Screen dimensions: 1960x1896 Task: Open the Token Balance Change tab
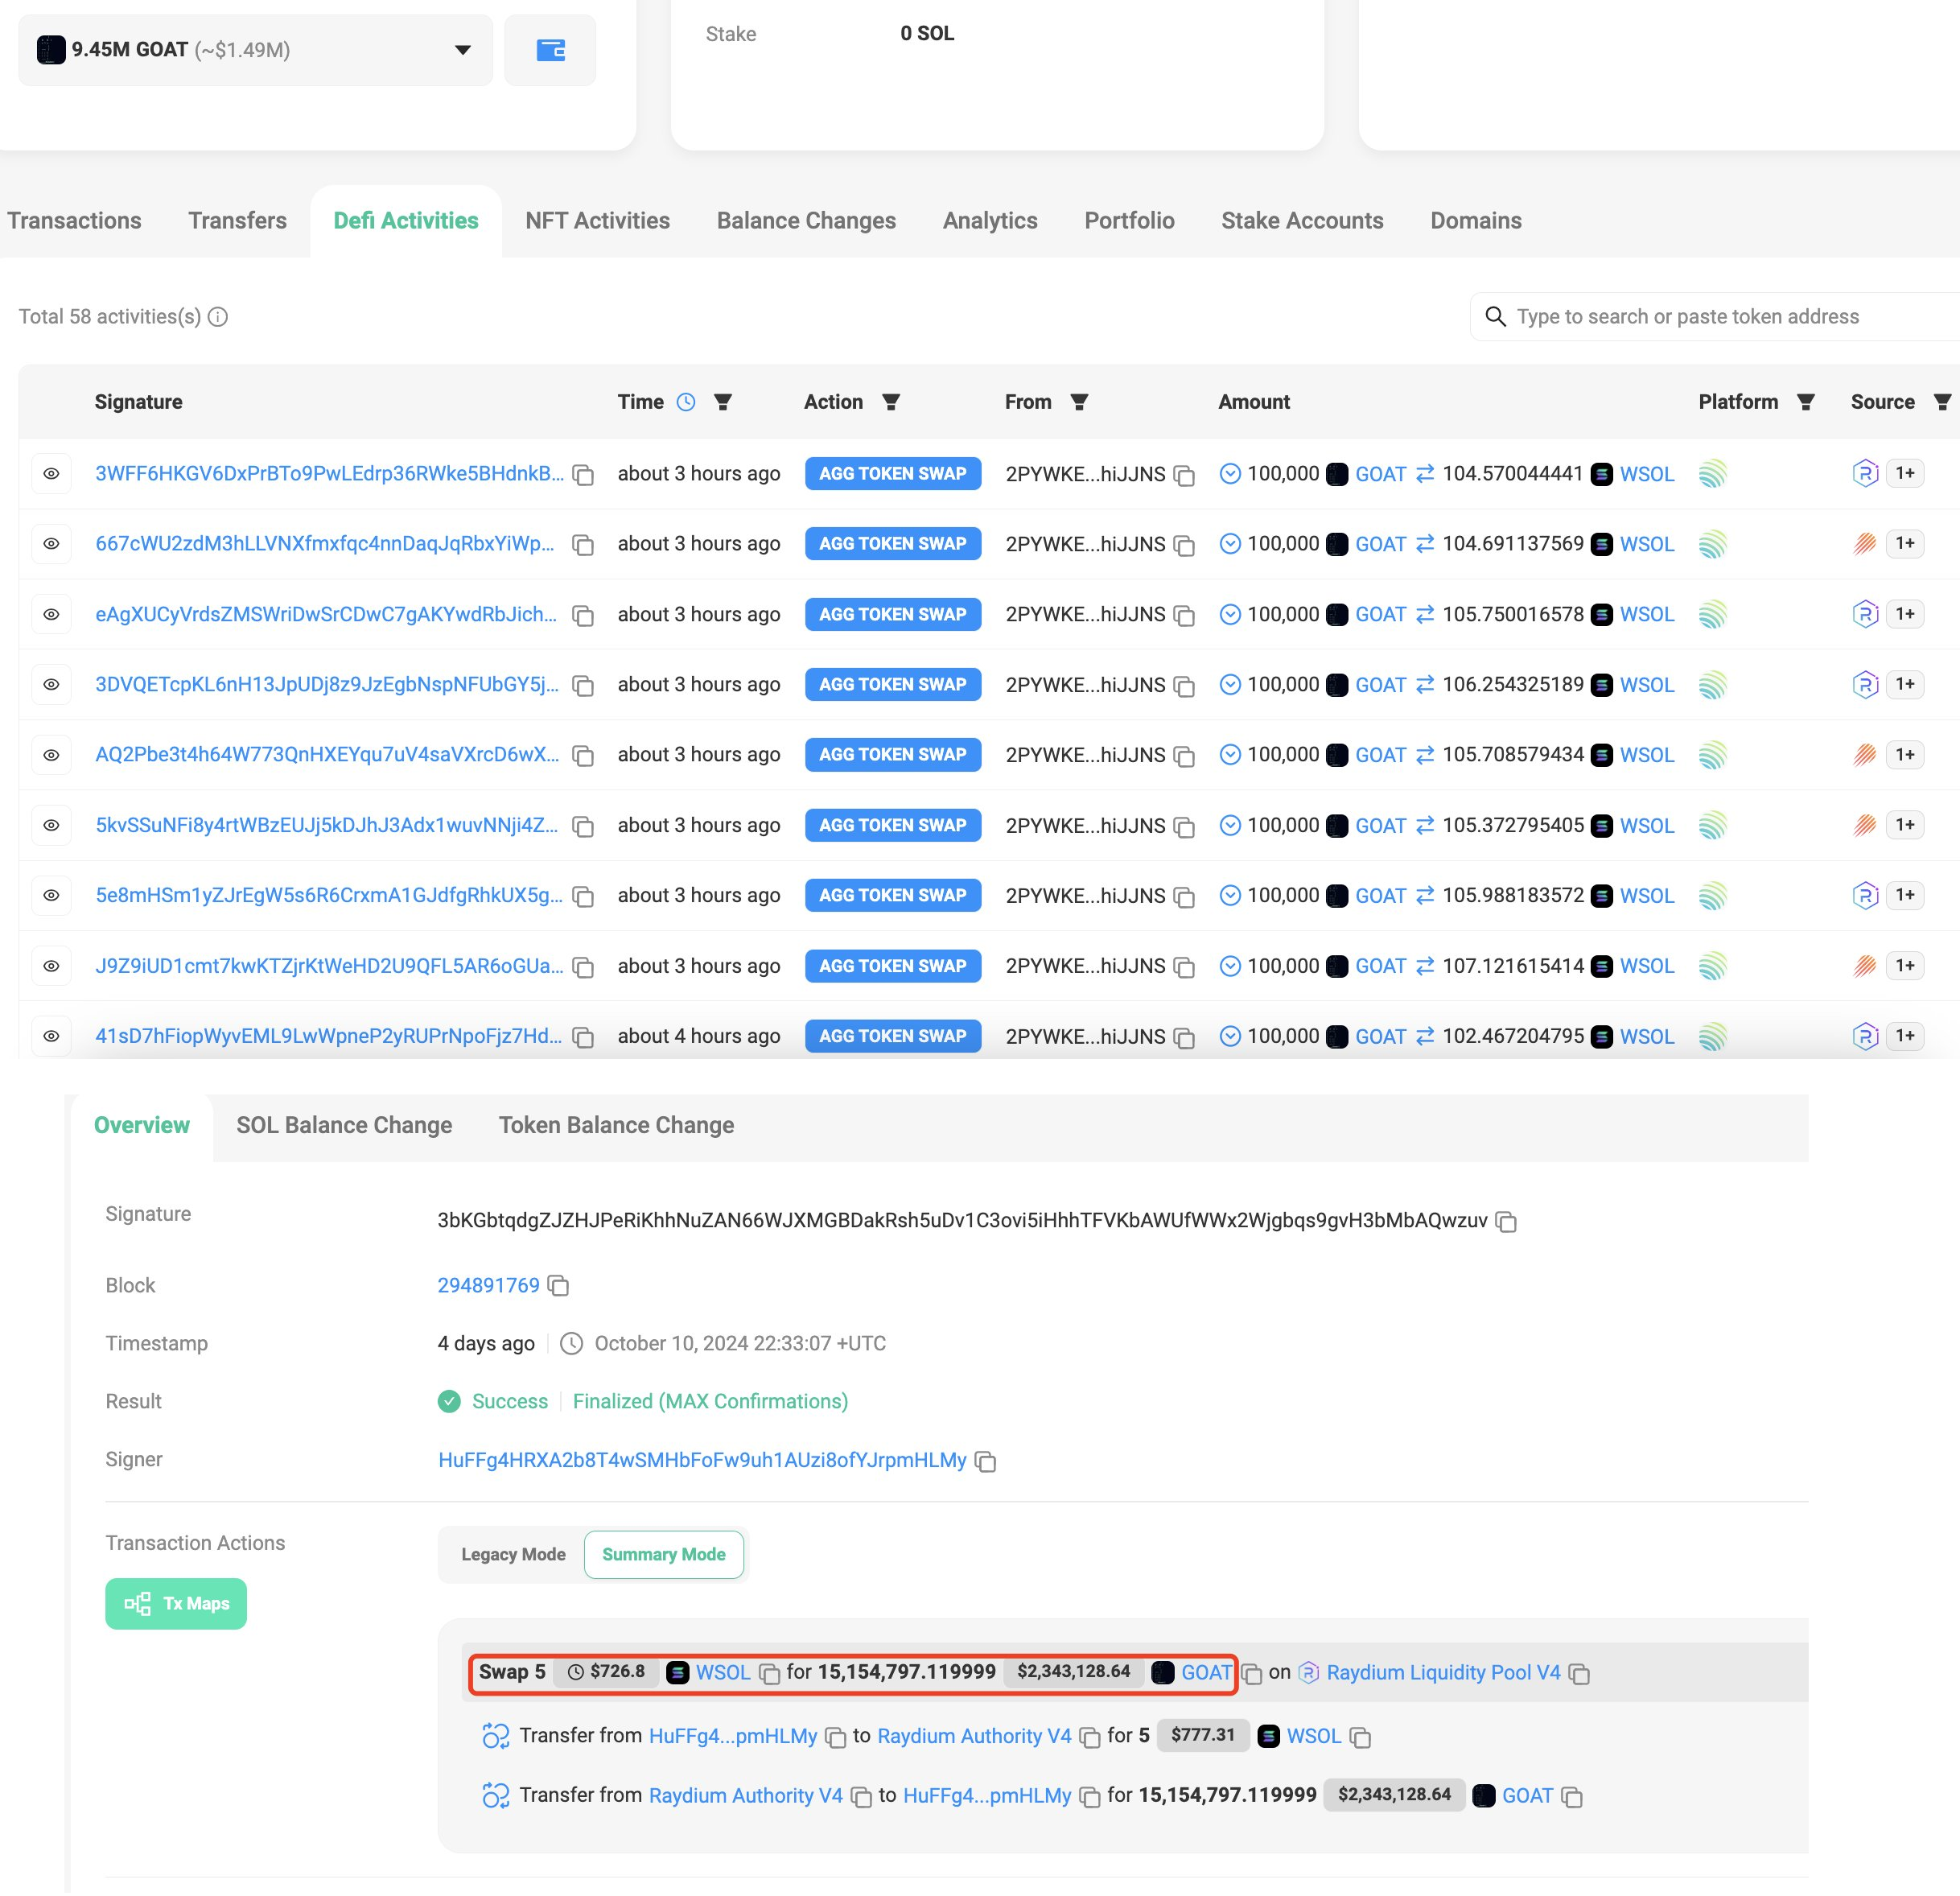coord(616,1125)
